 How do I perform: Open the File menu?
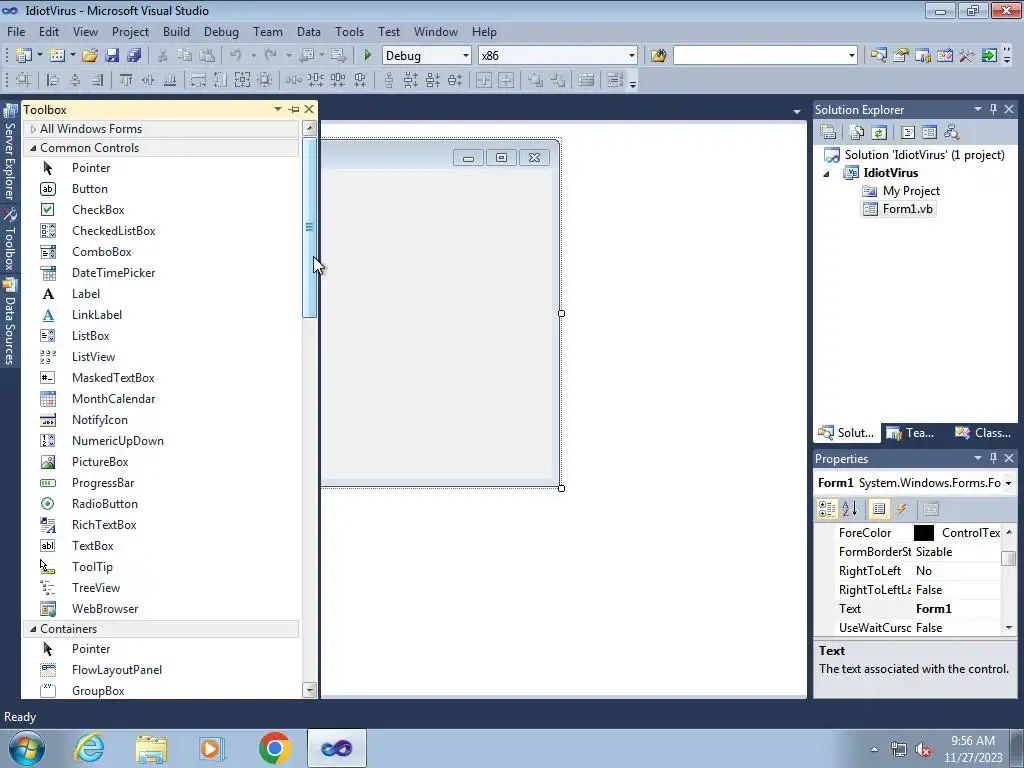click(x=16, y=32)
